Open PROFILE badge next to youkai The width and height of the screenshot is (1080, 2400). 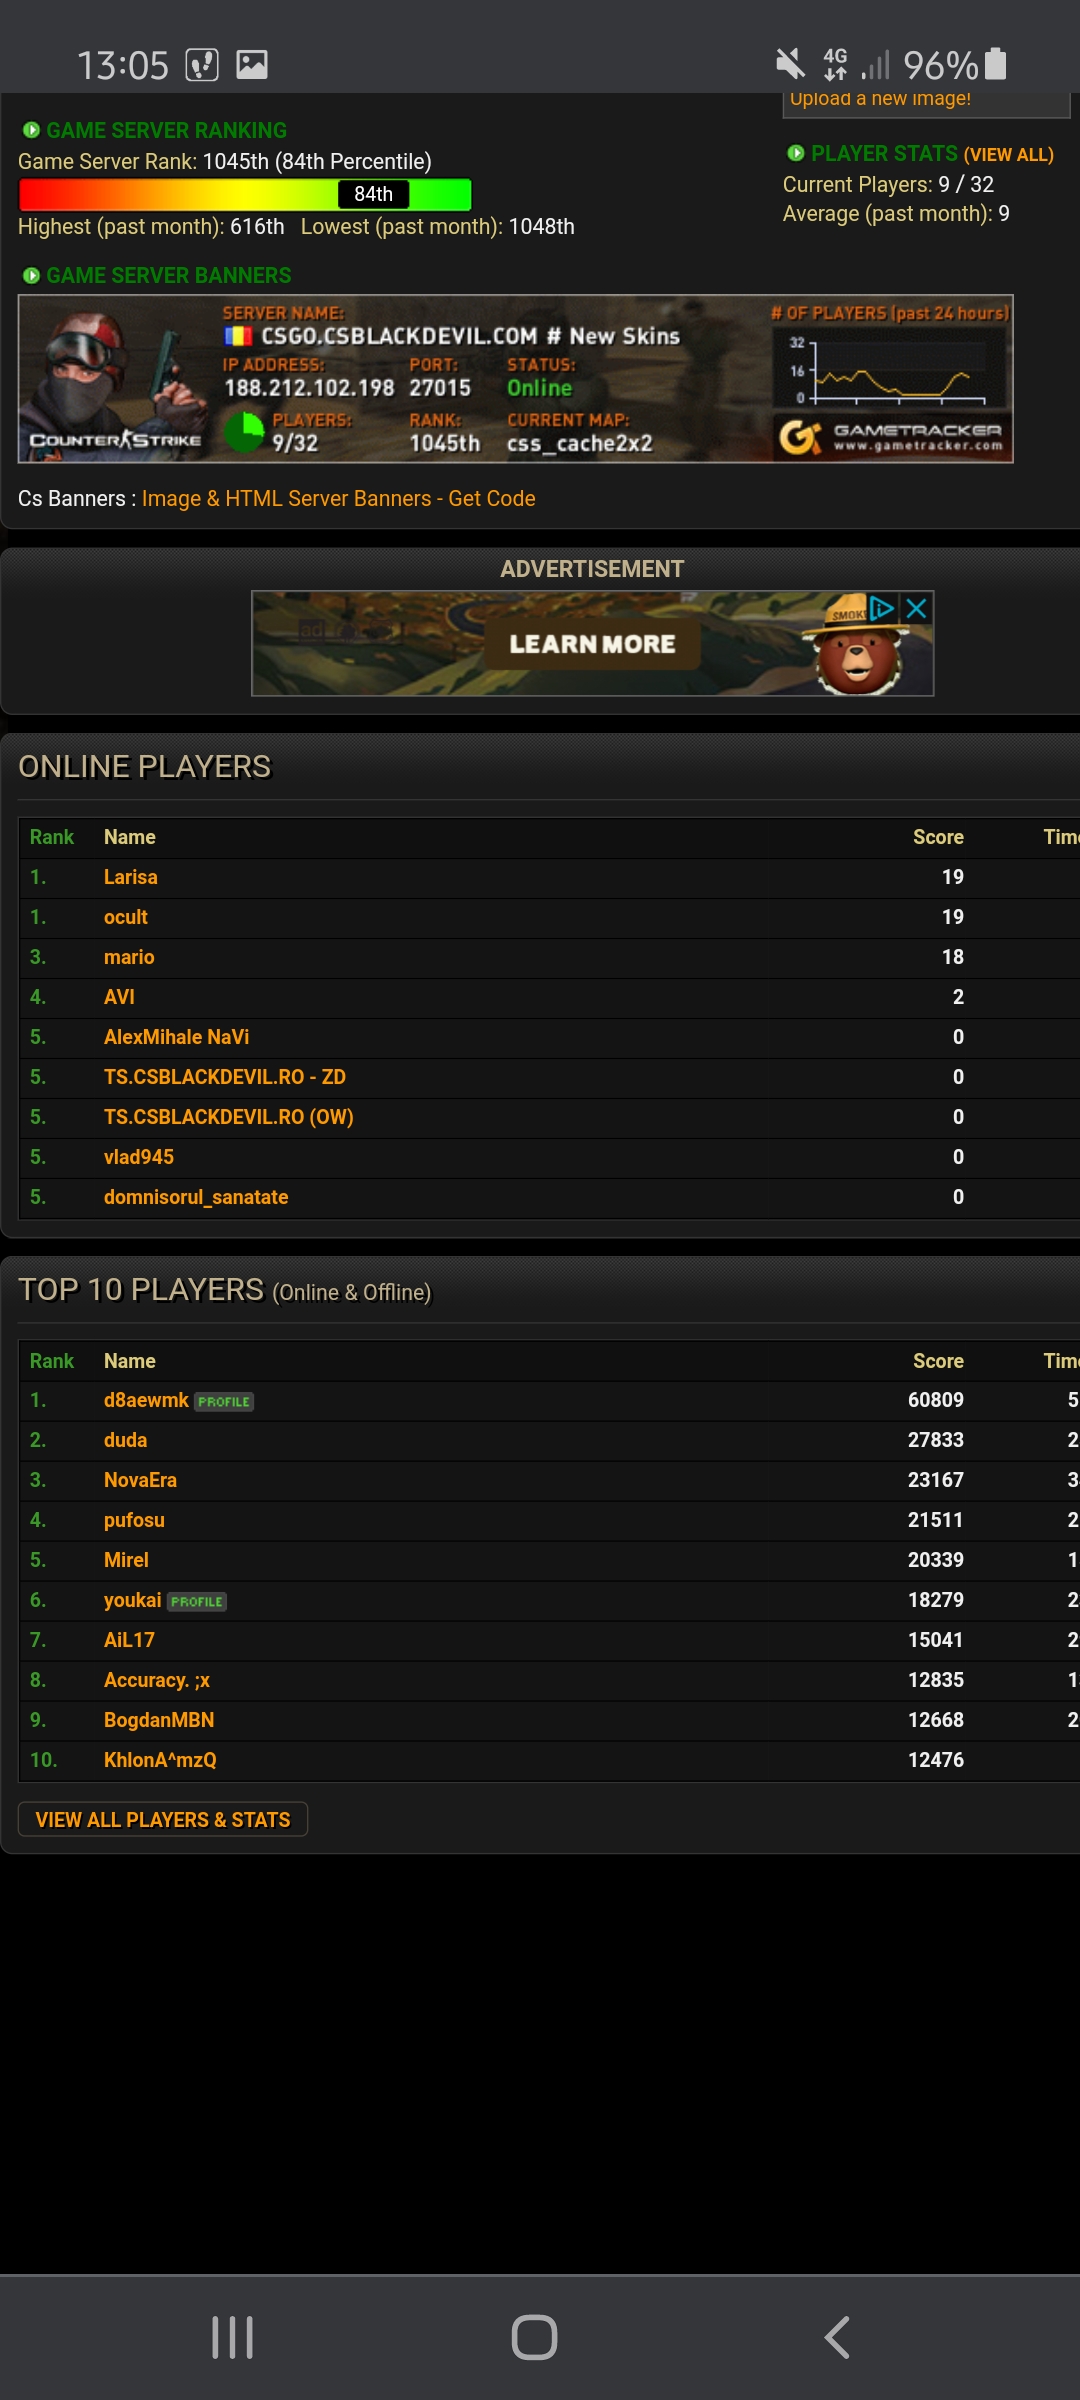click(x=197, y=1602)
